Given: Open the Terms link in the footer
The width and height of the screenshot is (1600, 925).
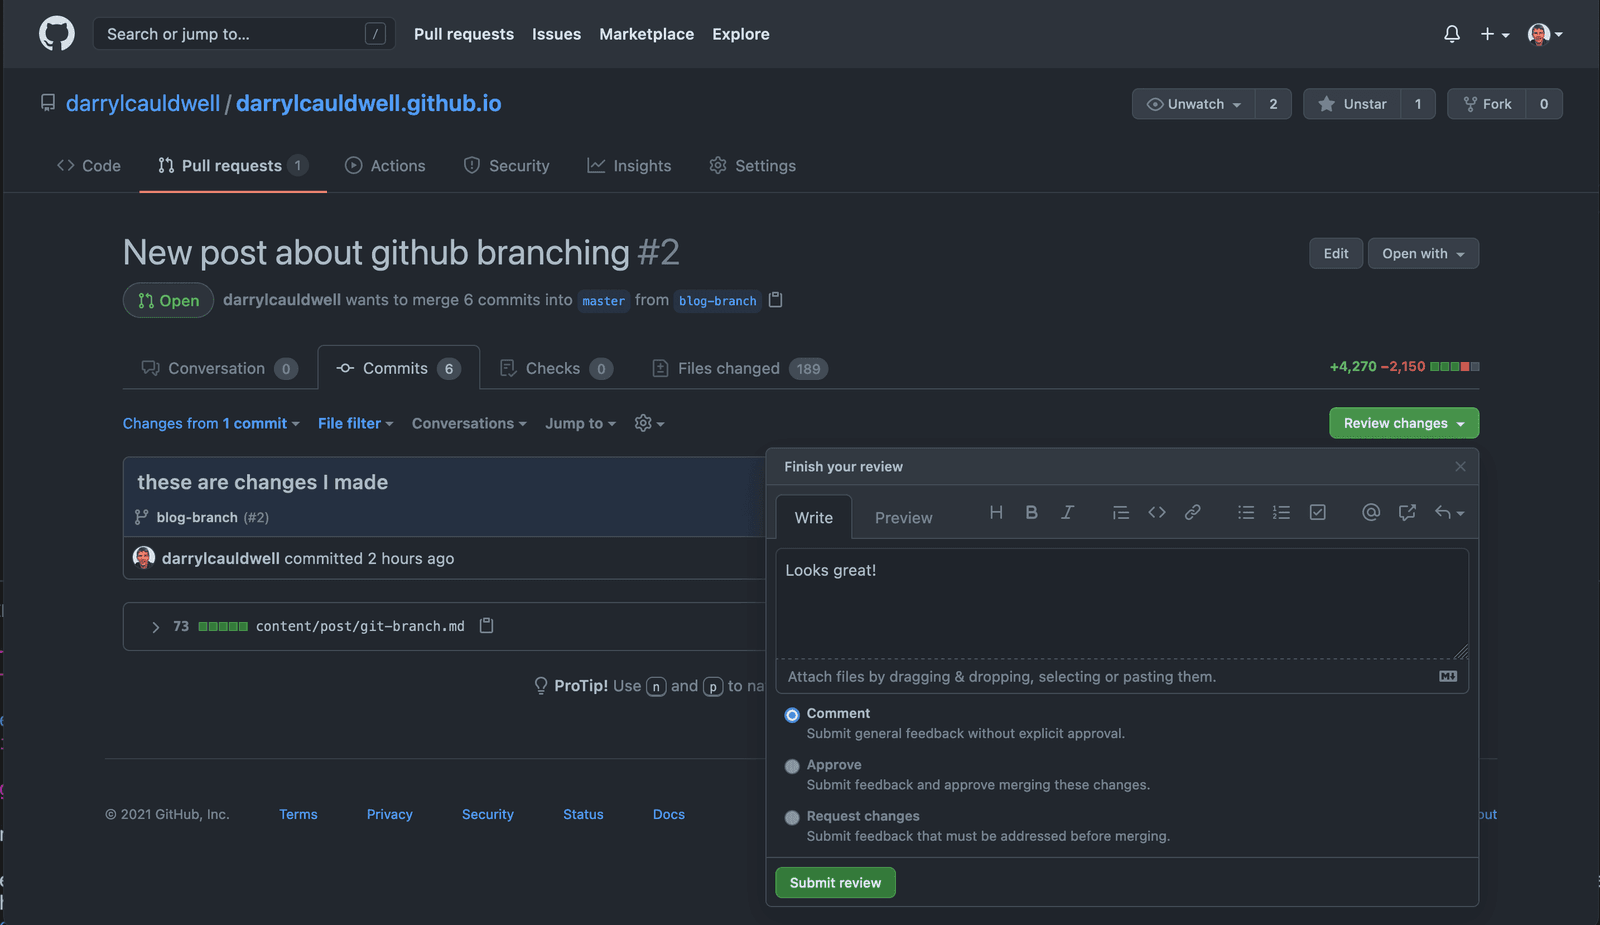Looking at the screenshot, I should [298, 814].
